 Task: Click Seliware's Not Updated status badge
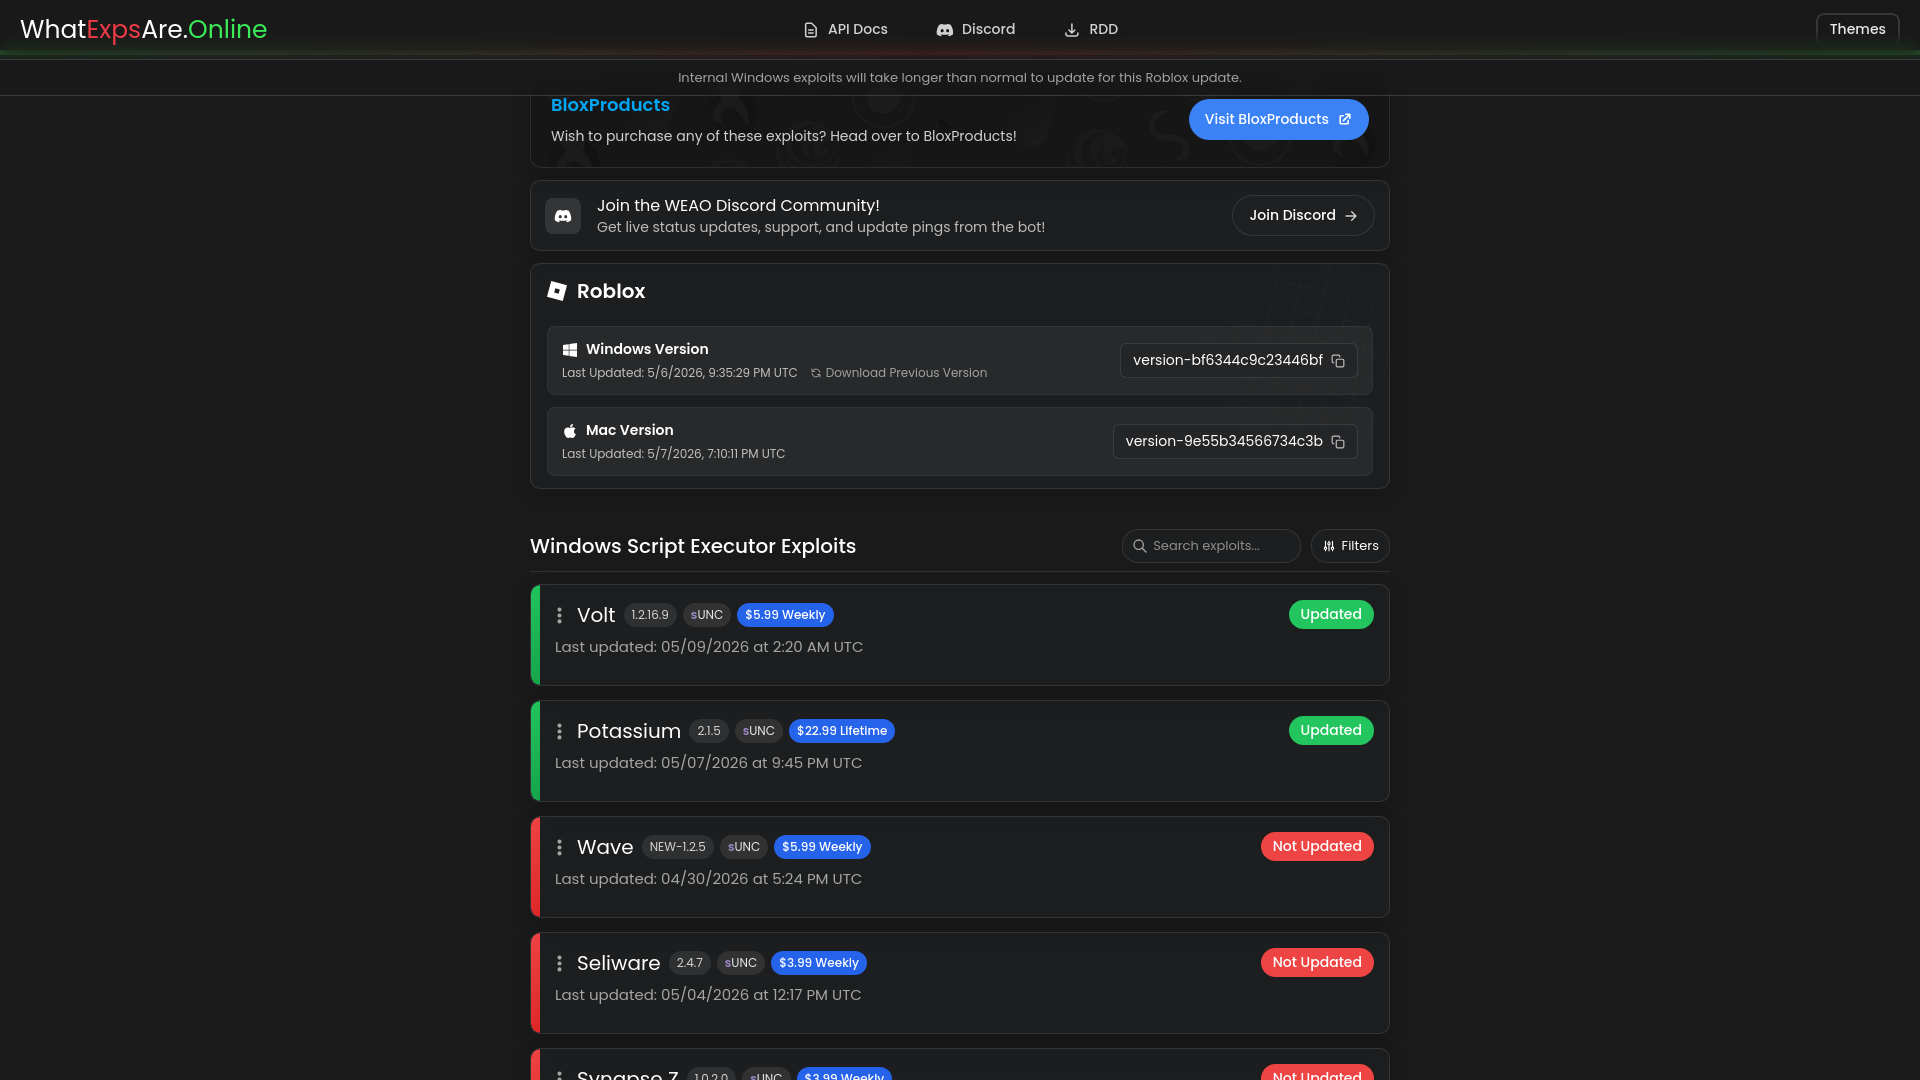[1317, 962]
